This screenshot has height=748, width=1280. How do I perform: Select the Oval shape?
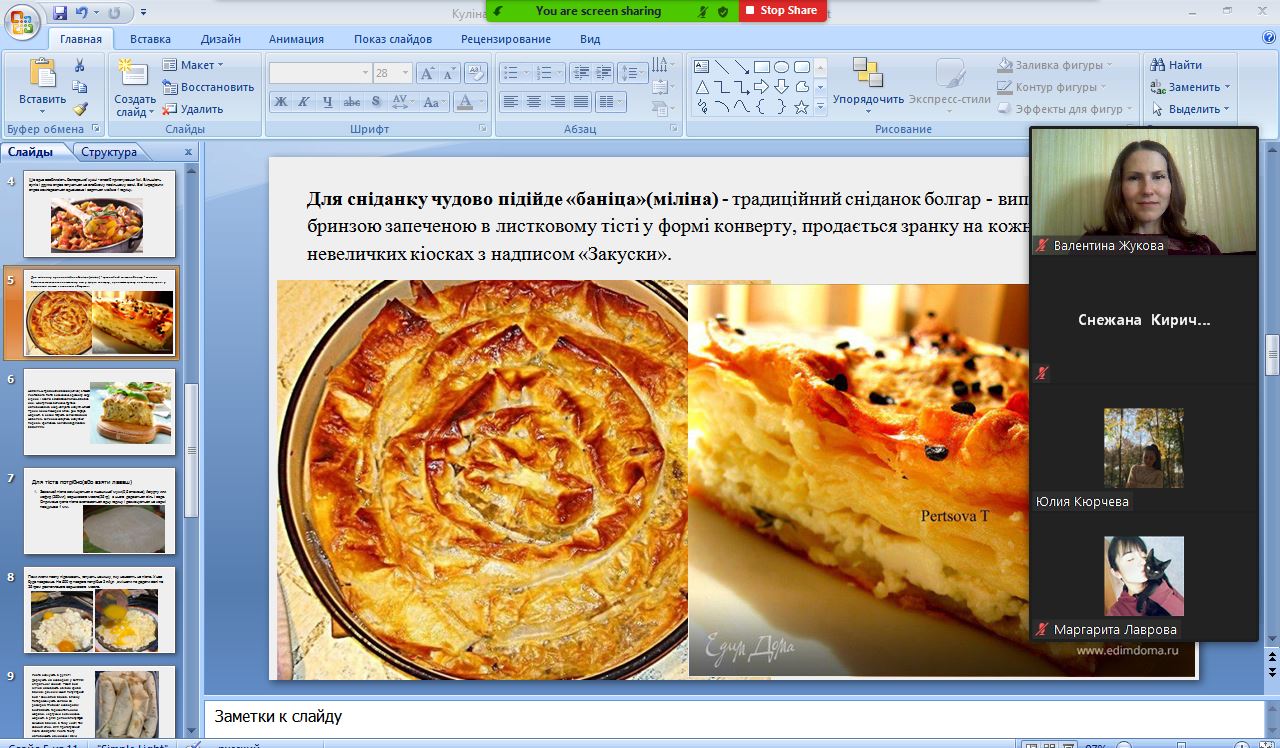click(x=782, y=67)
